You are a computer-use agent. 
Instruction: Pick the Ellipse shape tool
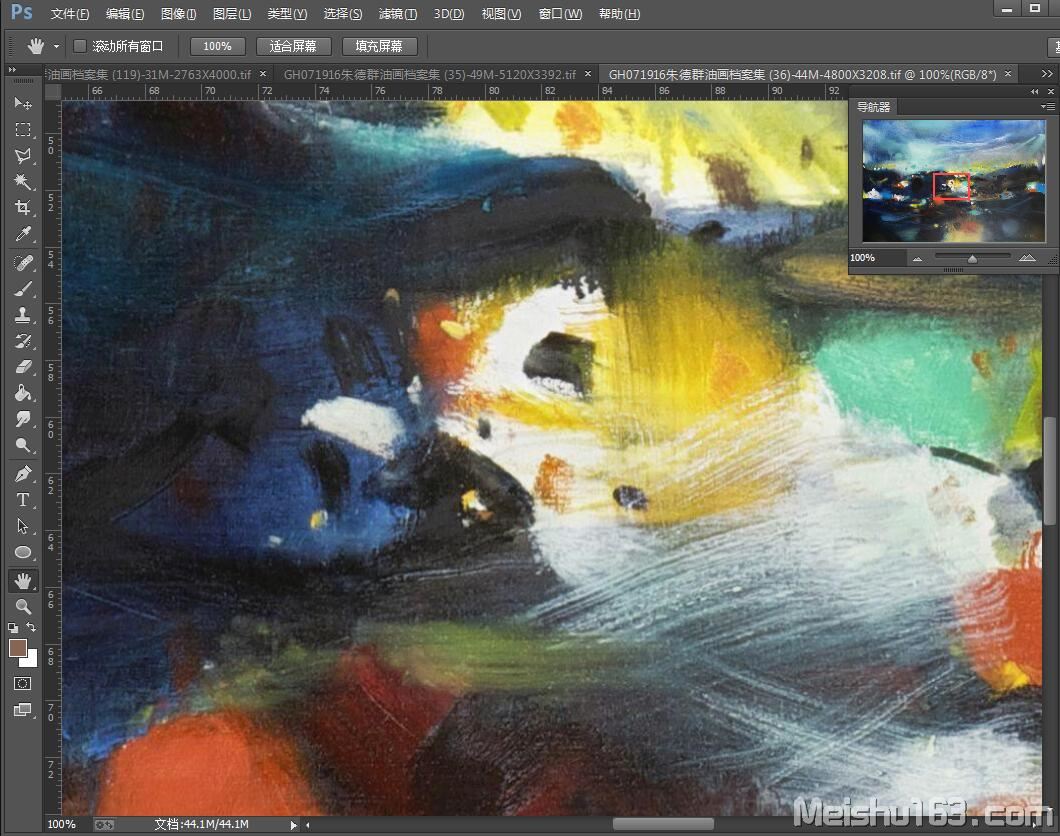tap(23, 552)
